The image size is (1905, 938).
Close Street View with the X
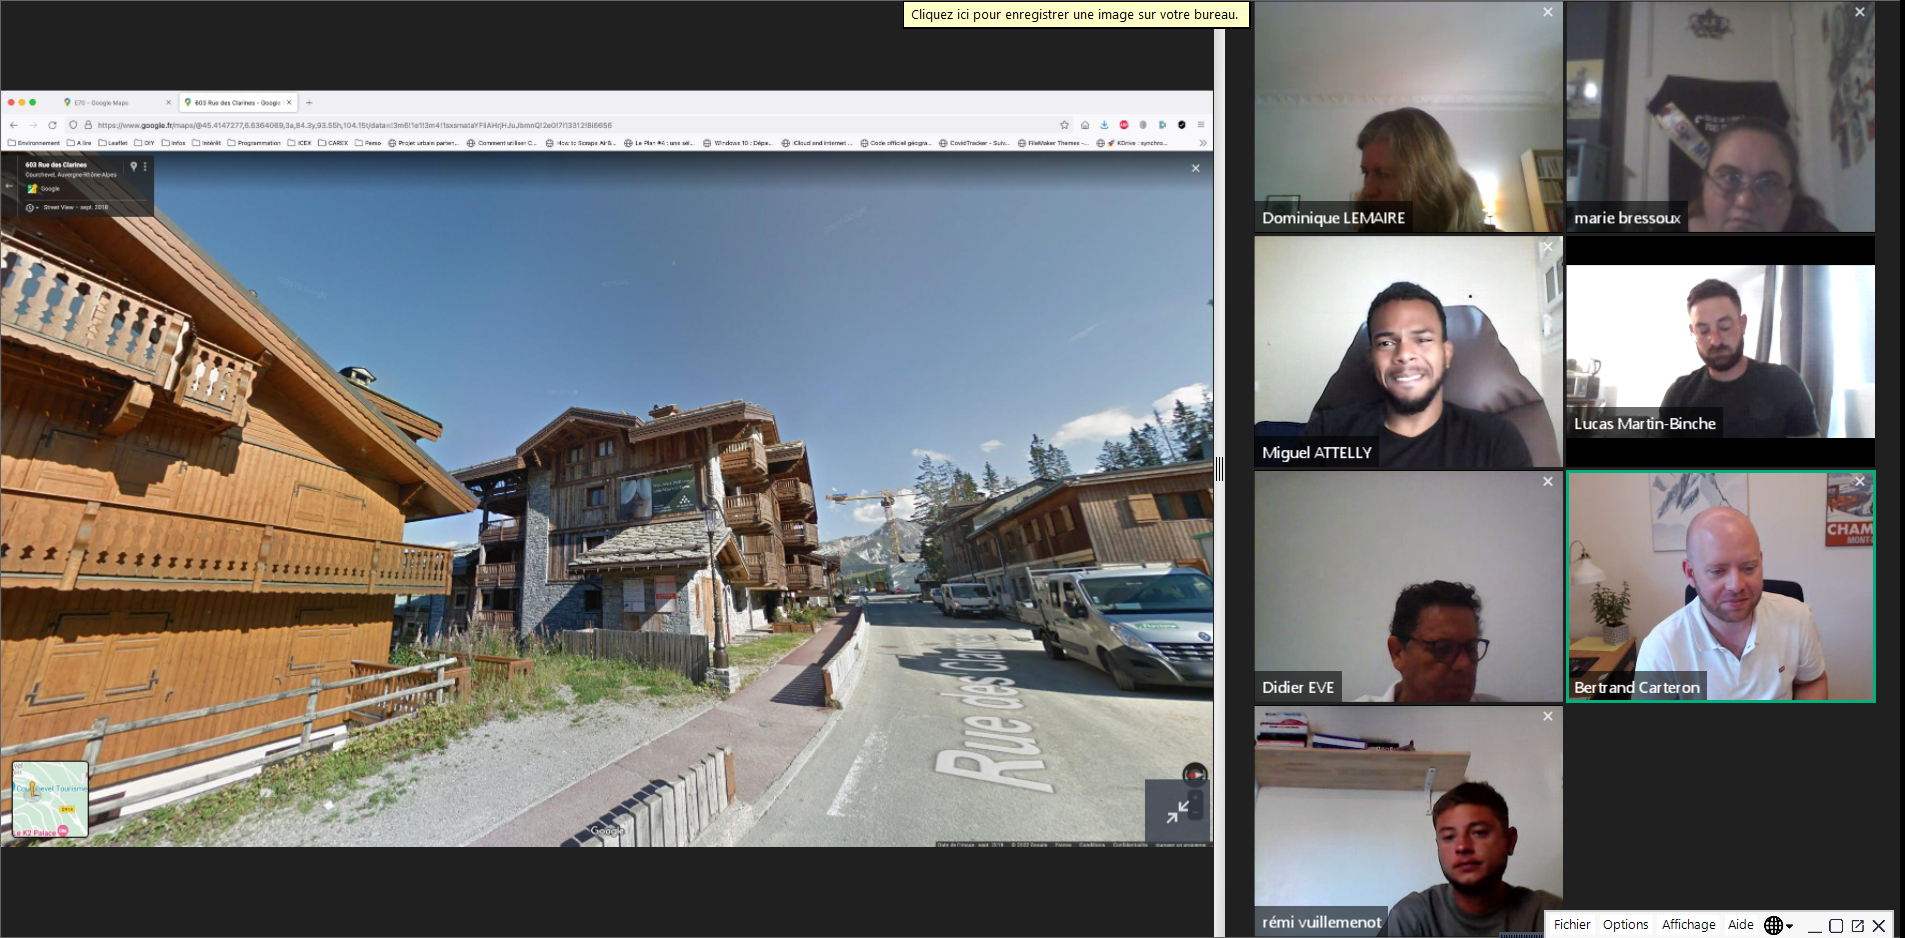1195,168
